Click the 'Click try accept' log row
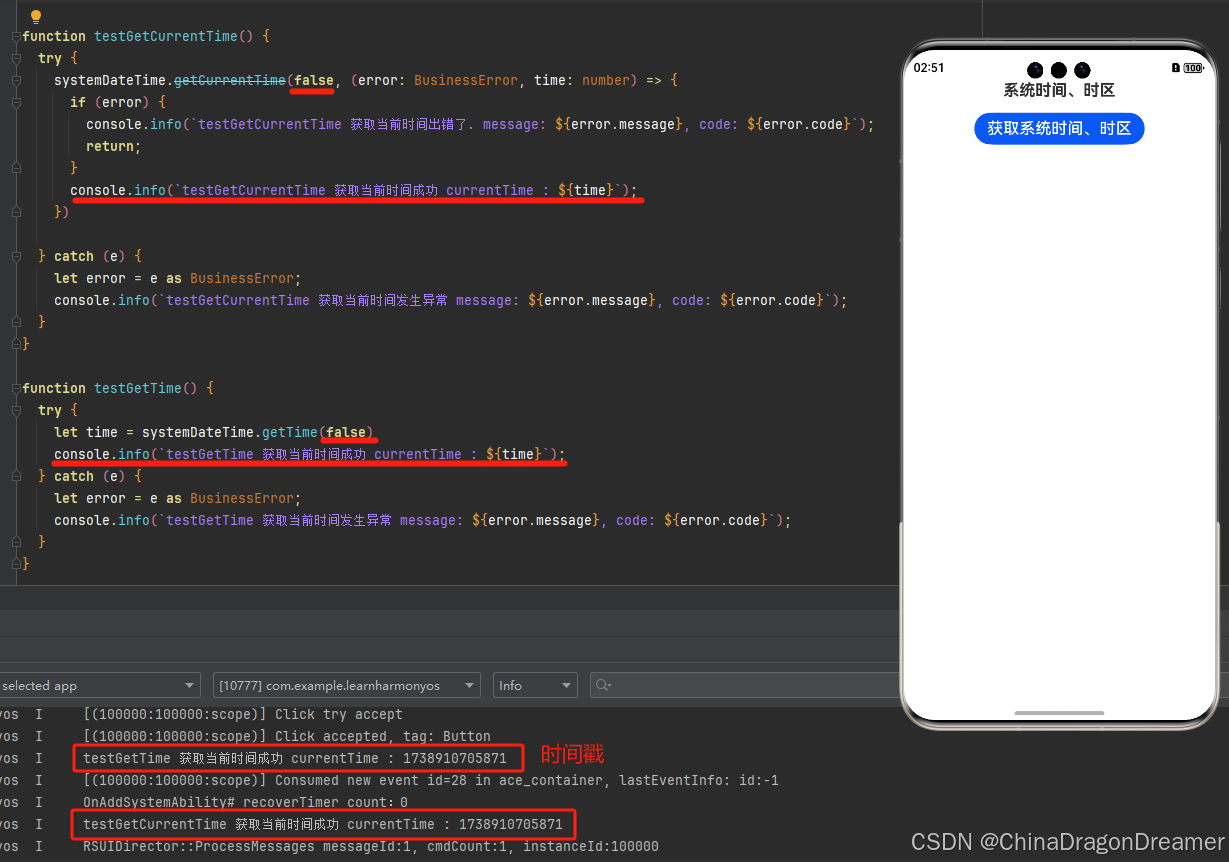The width and height of the screenshot is (1229, 862). [x=243, y=714]
